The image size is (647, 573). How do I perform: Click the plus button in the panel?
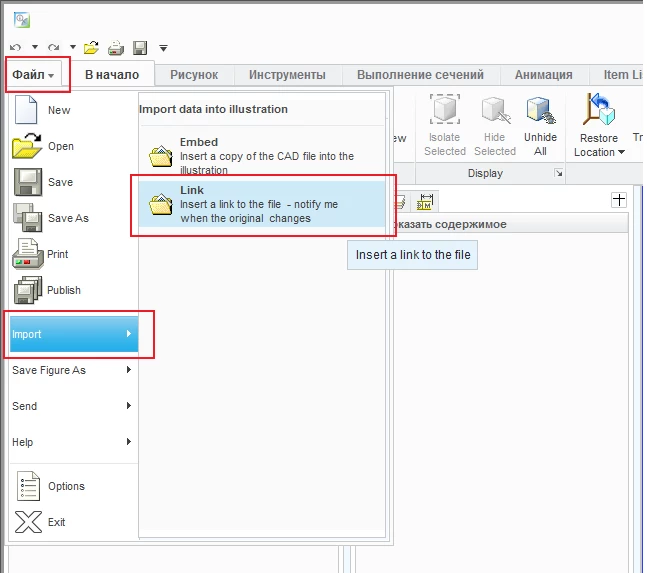pyautogui.click(x=619, y=200)
